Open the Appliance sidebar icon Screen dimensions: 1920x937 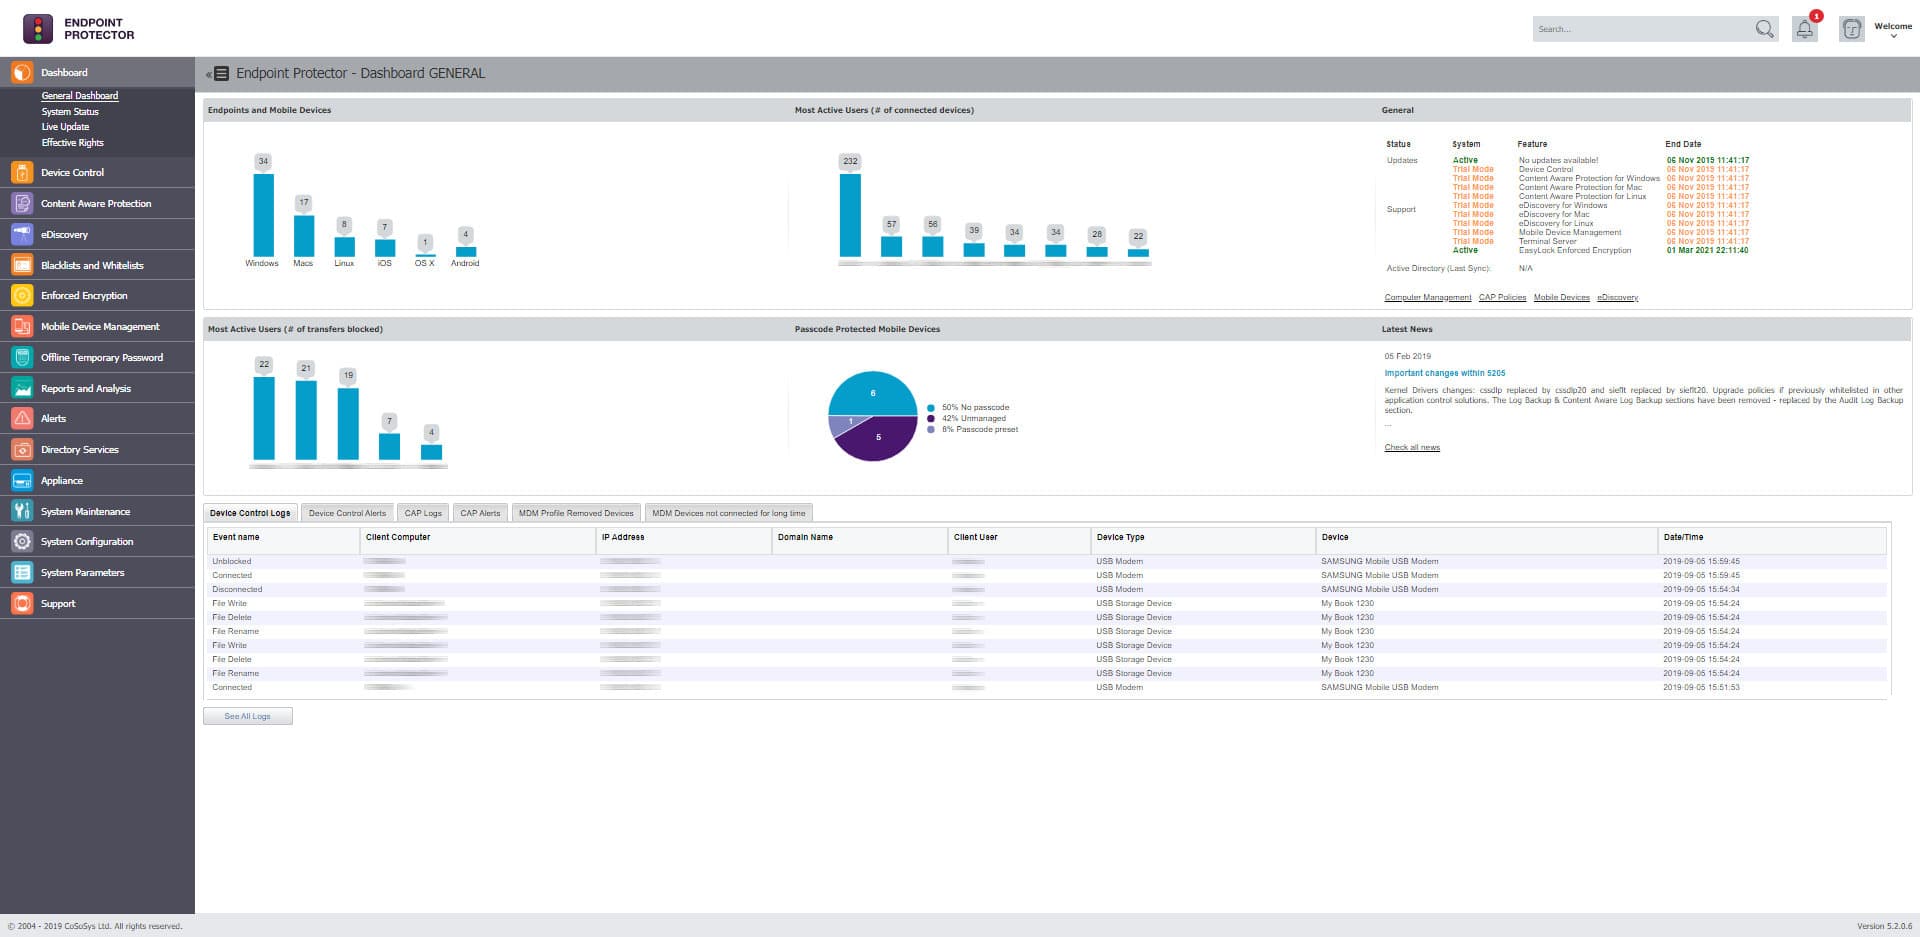[x=22, y=480]
